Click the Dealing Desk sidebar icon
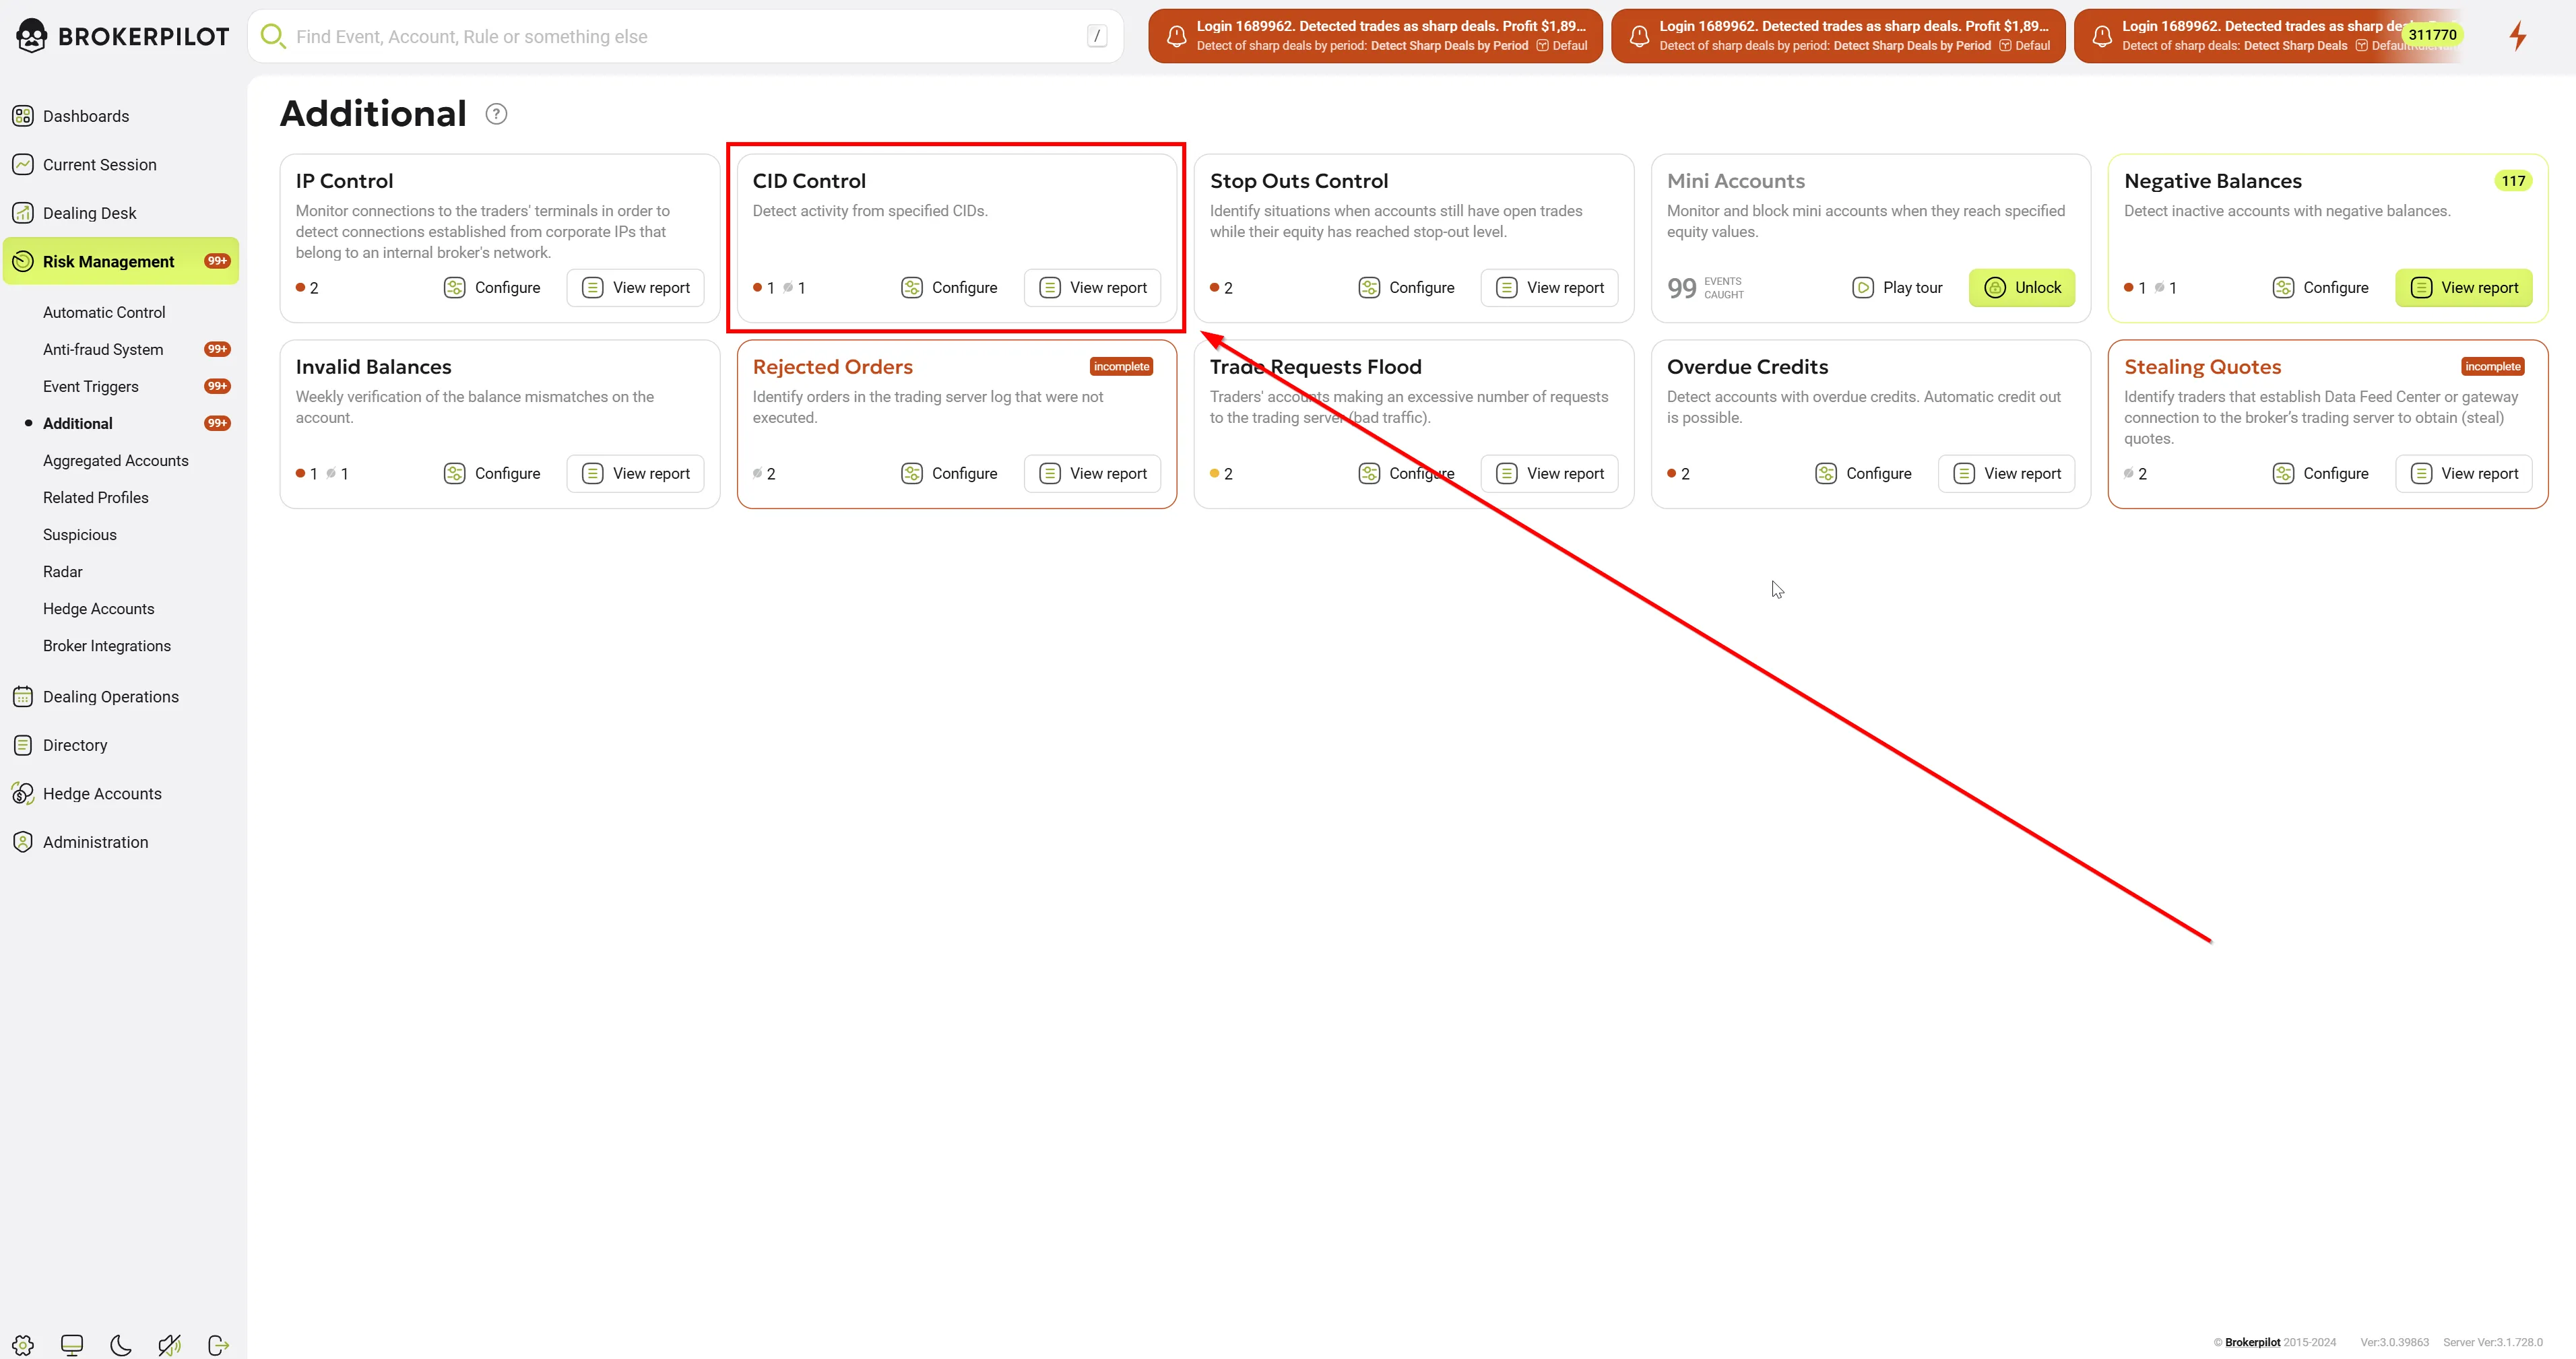 click(23, 213)
